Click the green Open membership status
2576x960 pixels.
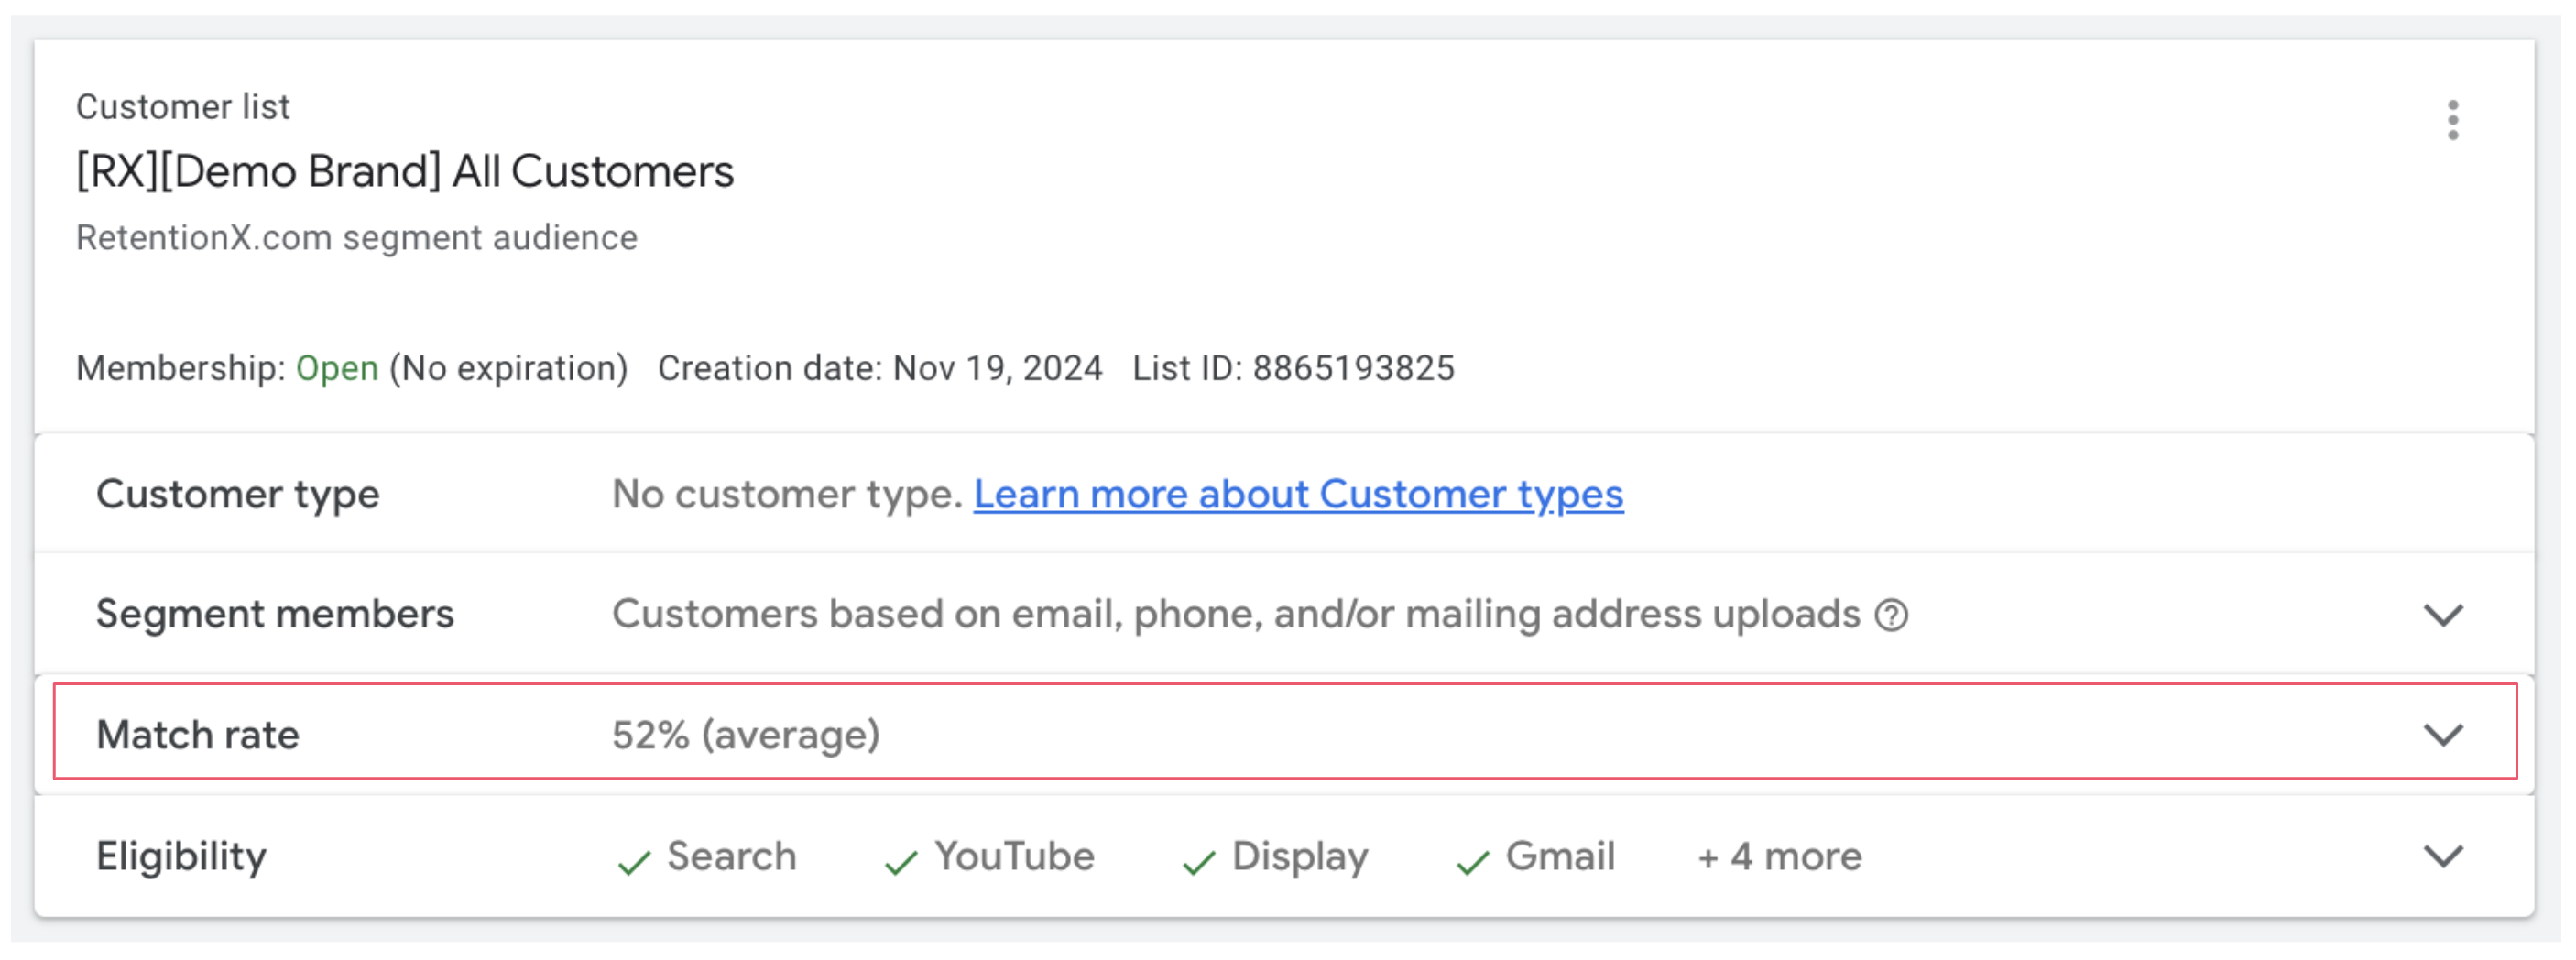click(337, 368)
